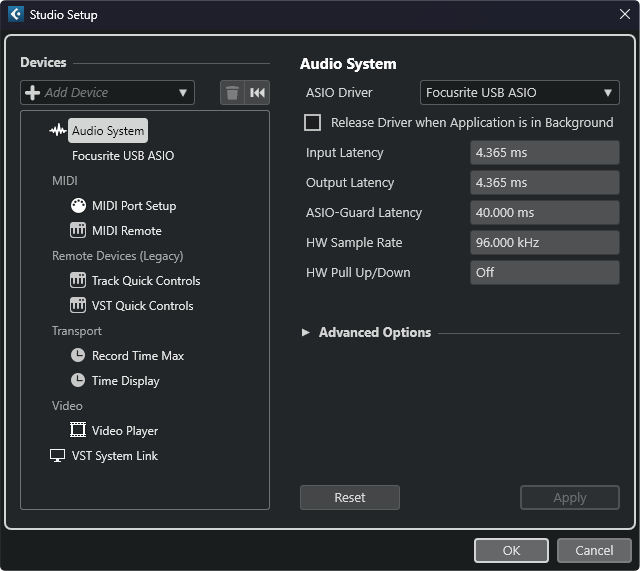Select the VST Quick Controls entry

tap(142, 306)
